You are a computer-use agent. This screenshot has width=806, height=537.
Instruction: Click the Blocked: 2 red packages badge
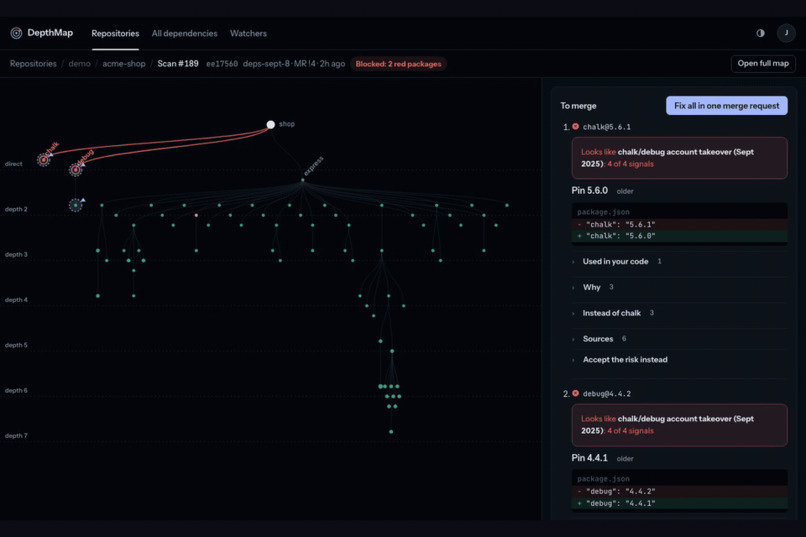pyautogui.click(x=398, y=64)
